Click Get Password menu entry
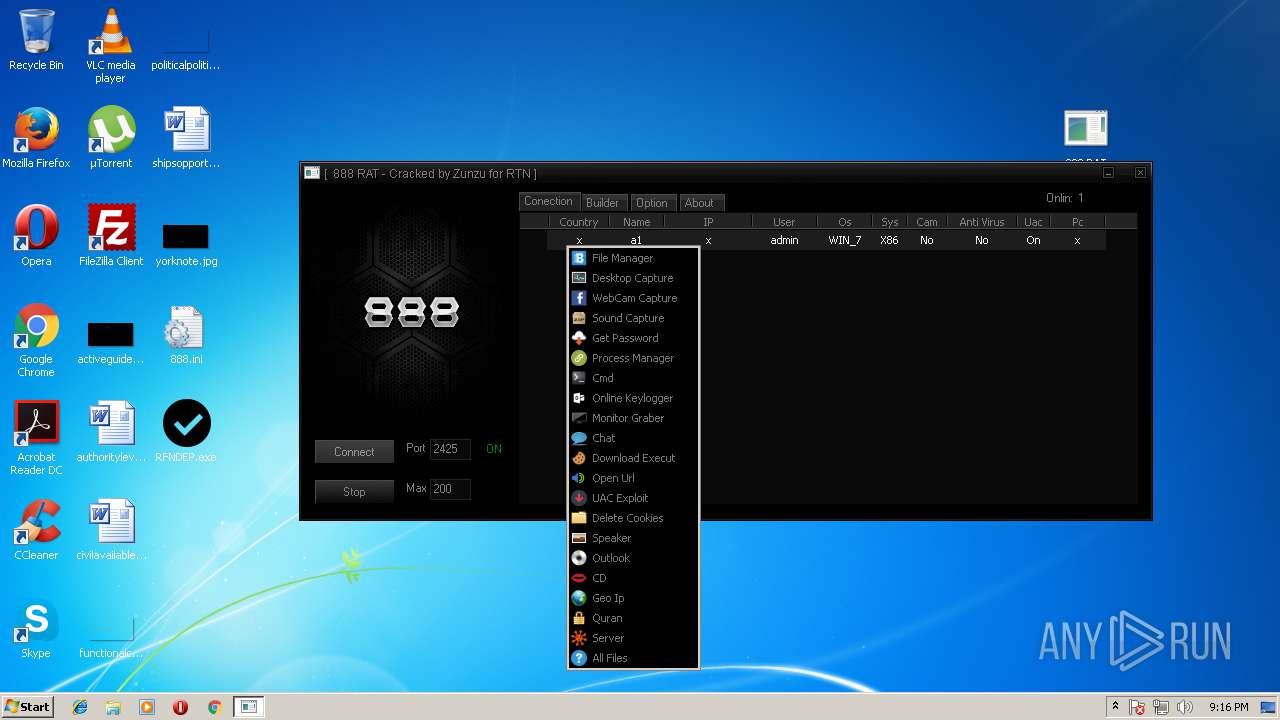The height and width of the screenshot is (720, 1280). click(x=632, y=338)
